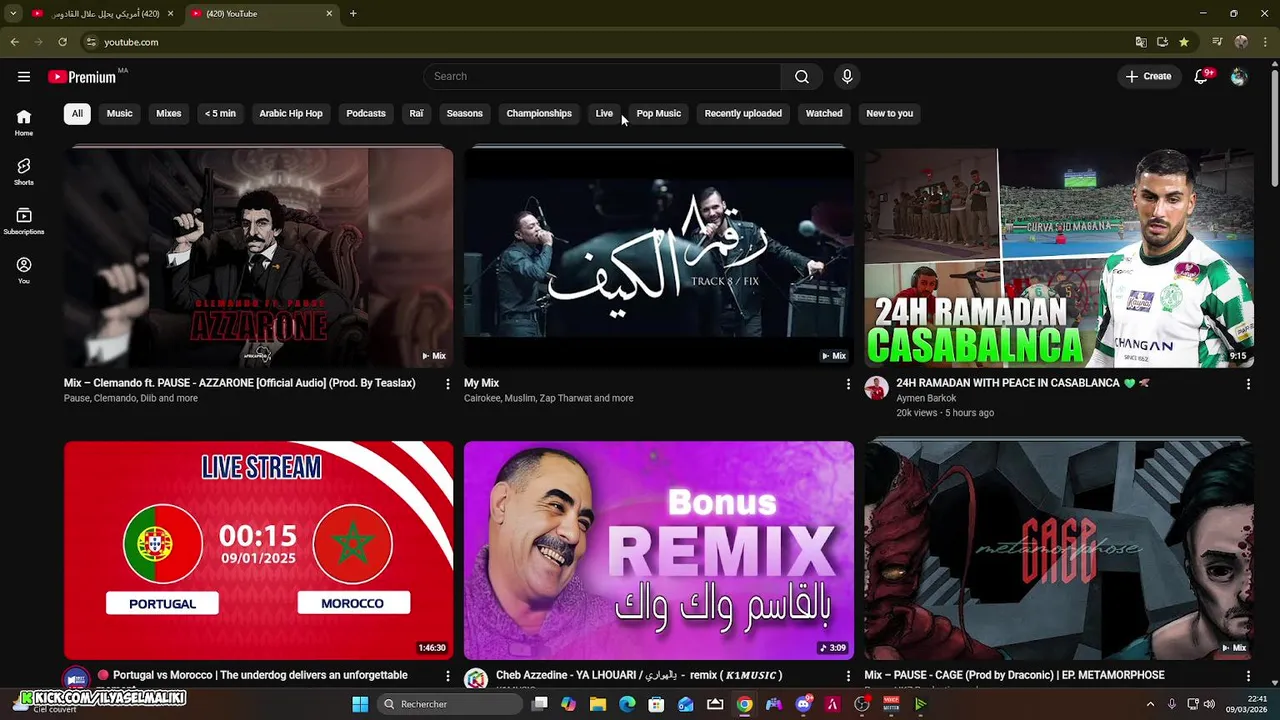
Task: Open options for the My Mix video
Action: pyautogui.click(x=848, y=384)
